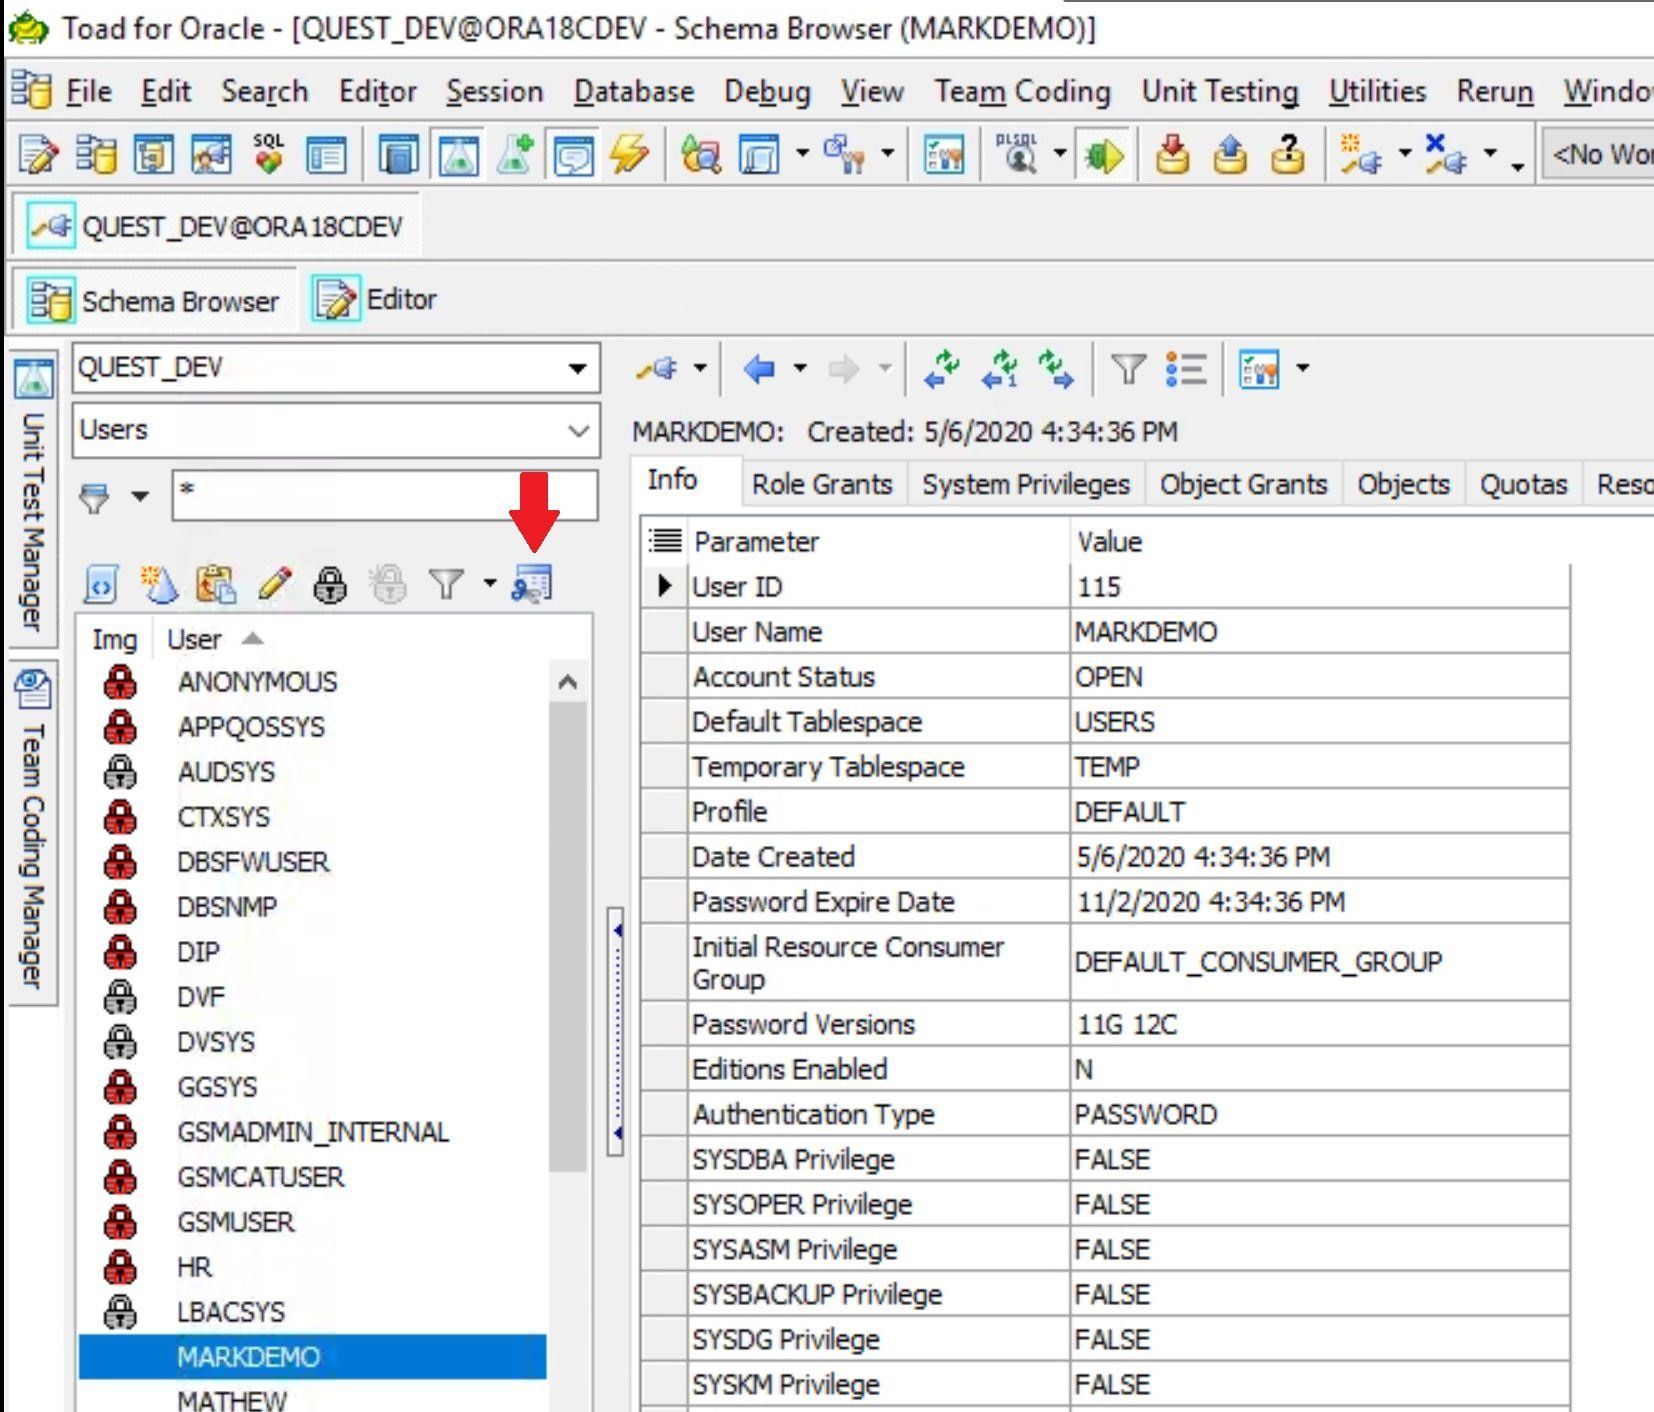Click the DEFAULT_CONSUMER_GROUP value cell
This screenshot has height=1412, width=1654.
pos(1320,962)
